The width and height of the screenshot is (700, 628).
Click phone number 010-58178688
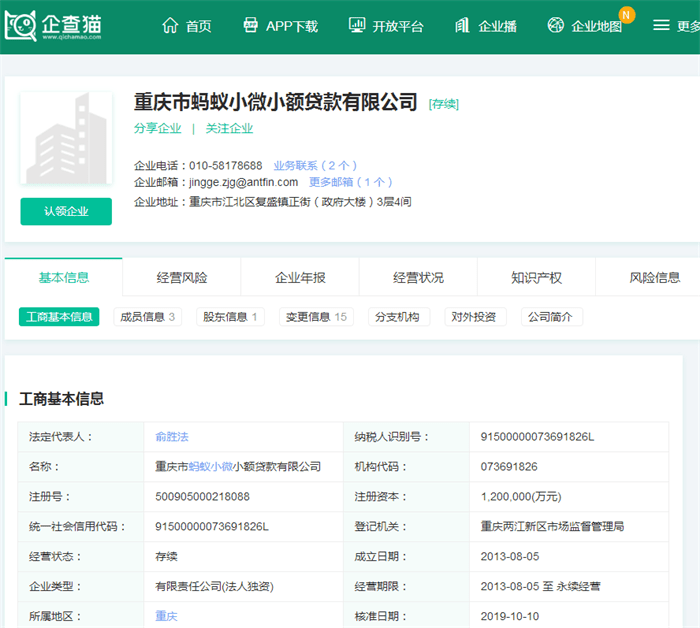coord(225,166)
